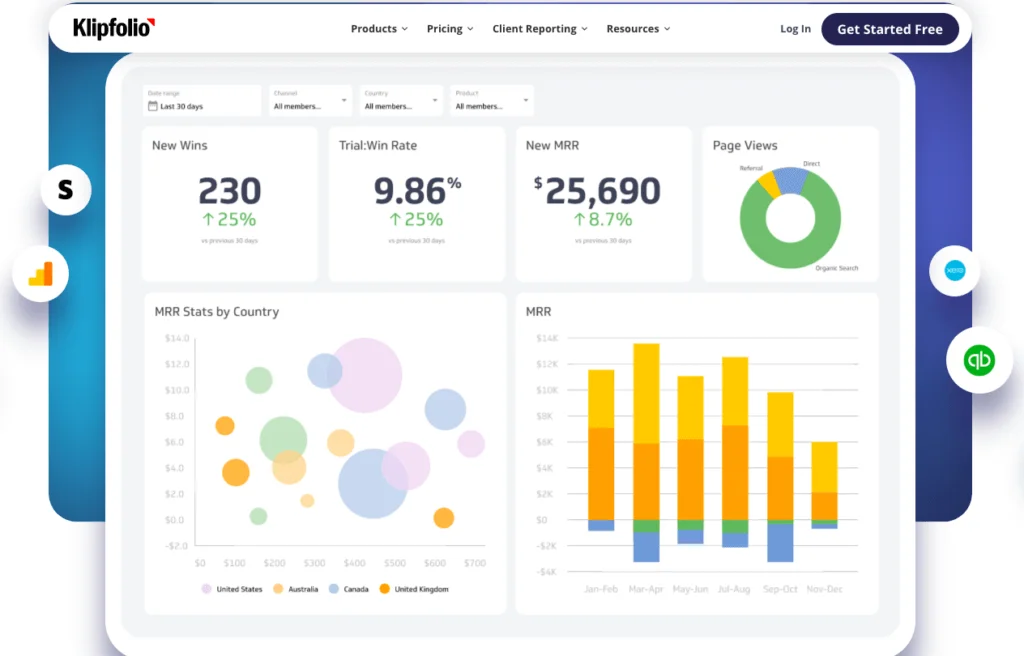Click the Xero integration icon badge
The height and width of the screenshot is (656, 1024).
point(955,271)
